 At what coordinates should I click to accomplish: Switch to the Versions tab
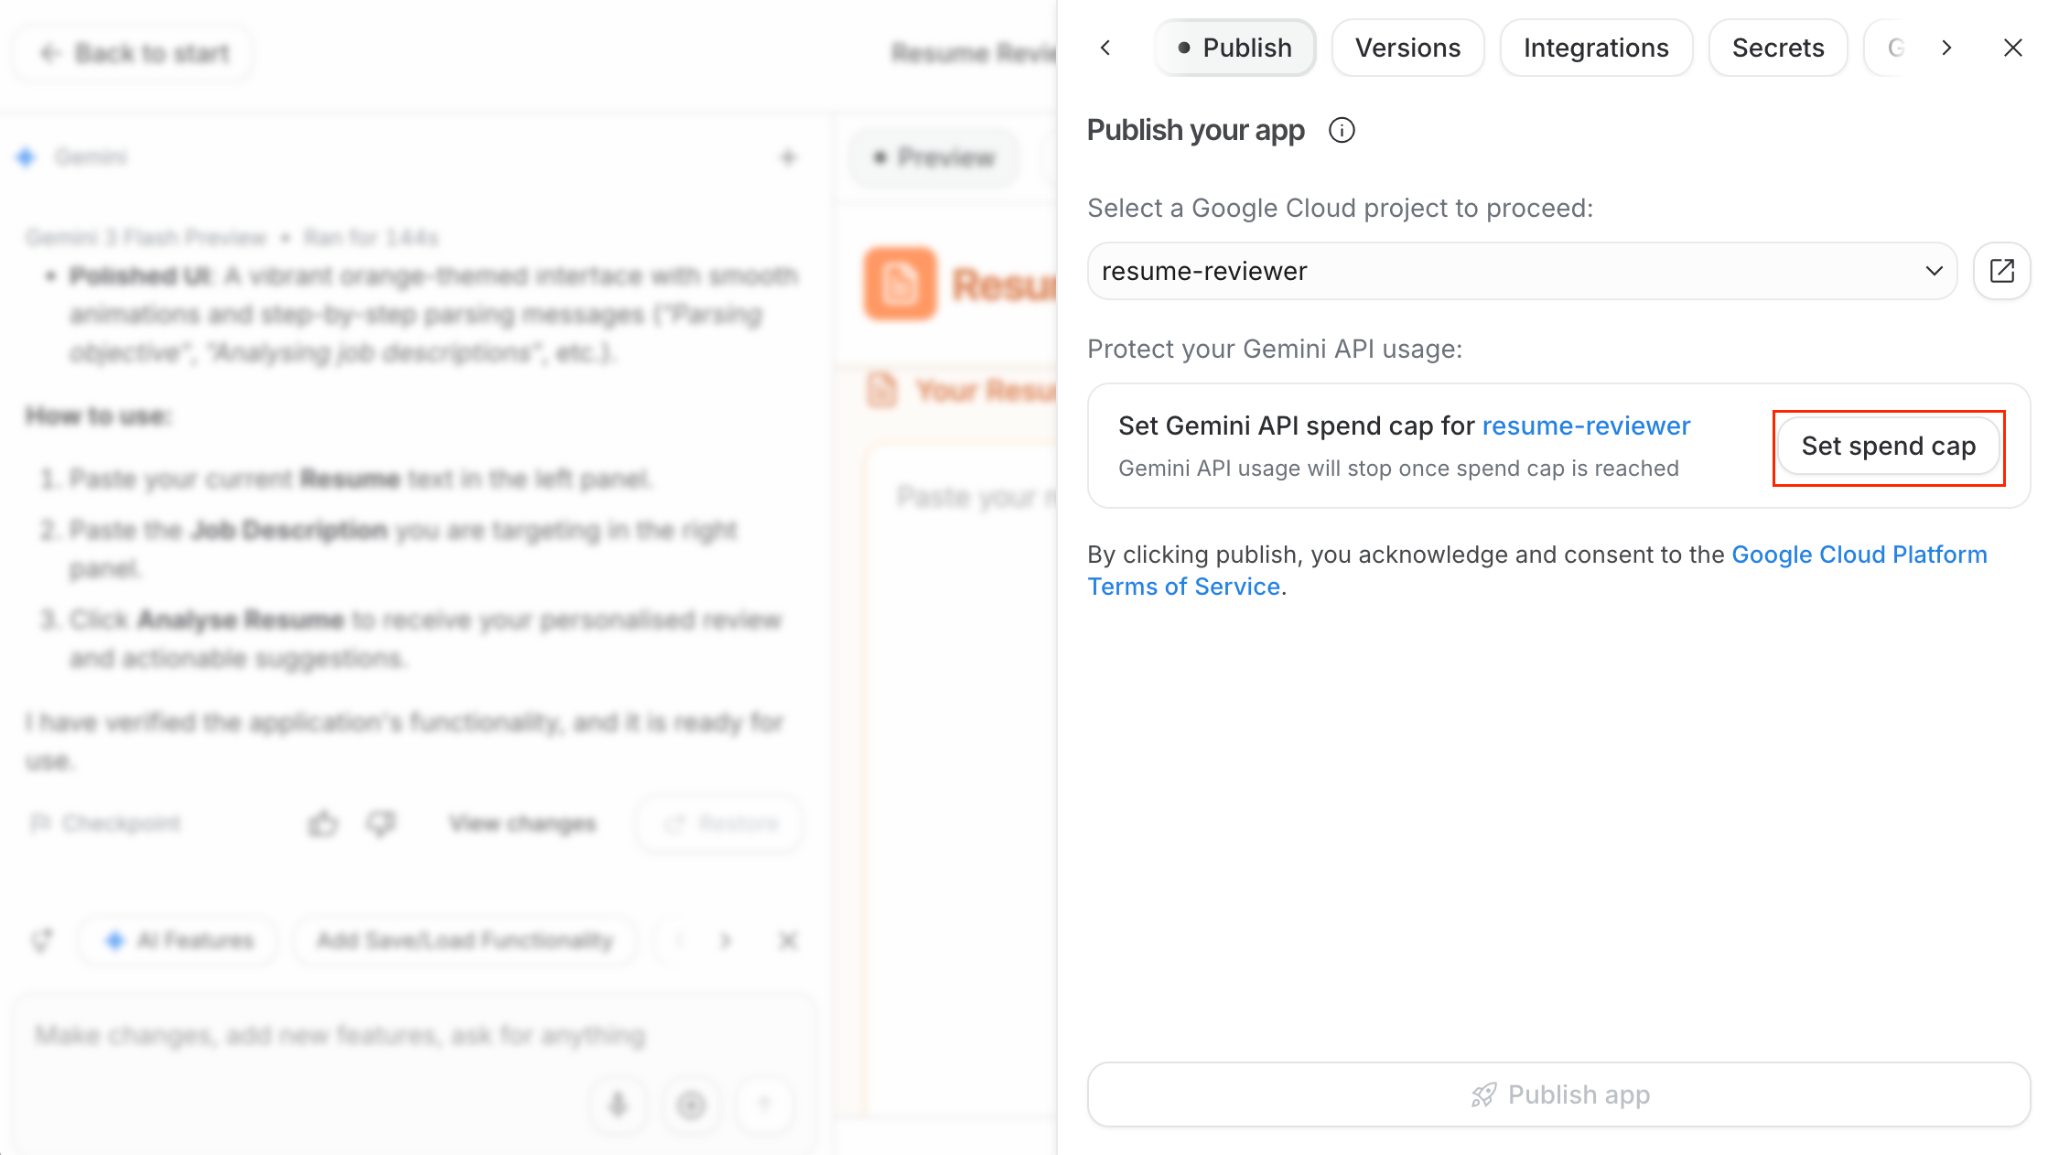pos(1407,48)
